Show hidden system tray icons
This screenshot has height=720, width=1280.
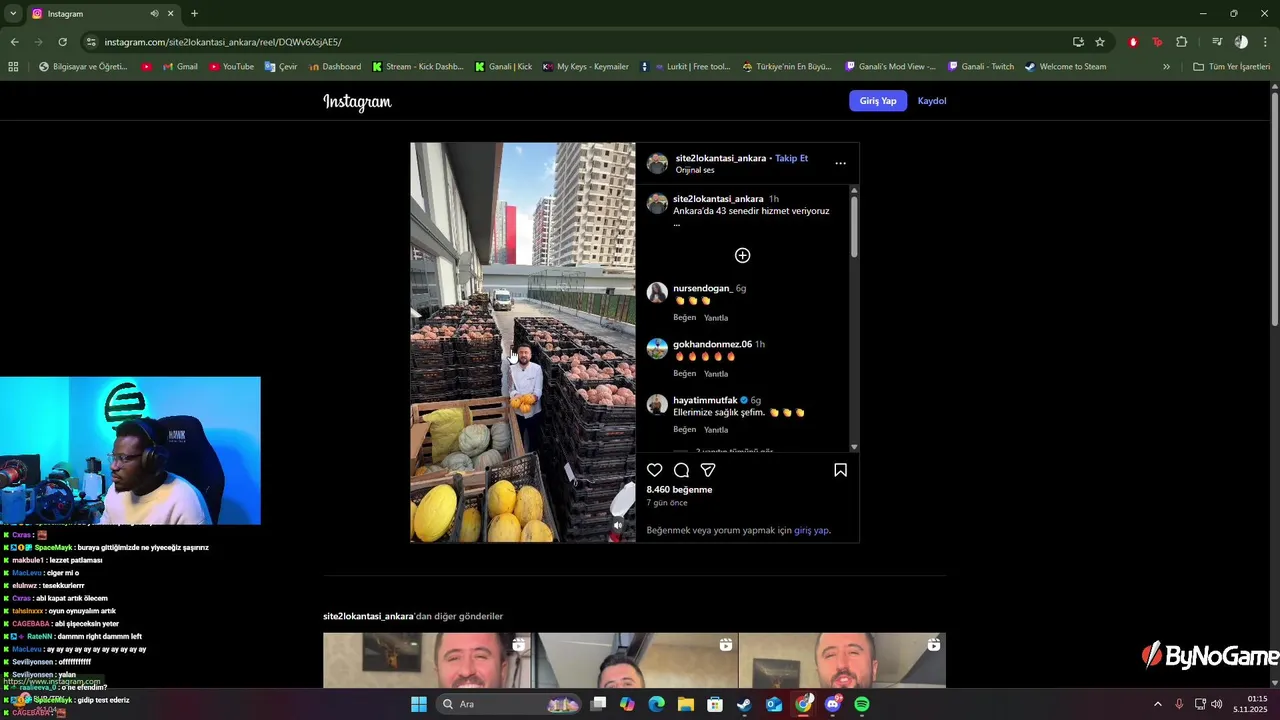tap(1158, 704)
